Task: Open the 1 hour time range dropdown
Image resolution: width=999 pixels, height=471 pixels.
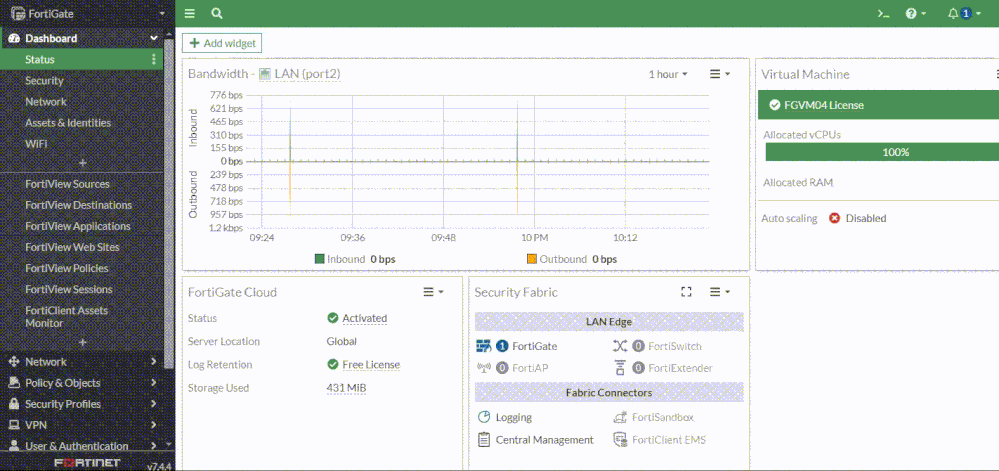Action: pos(668,74)
